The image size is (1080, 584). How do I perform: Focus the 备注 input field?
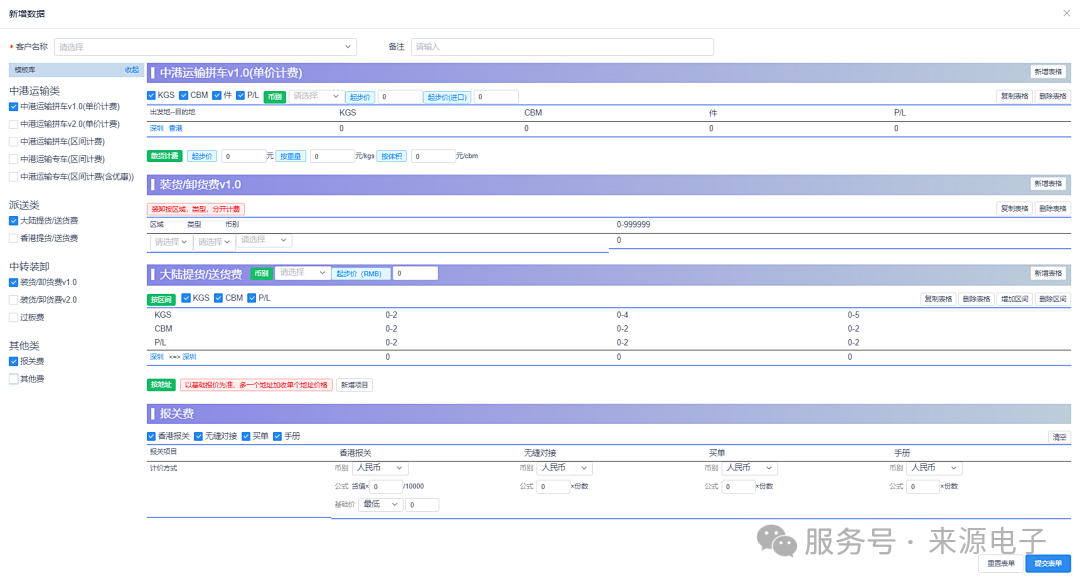pyautogui.click(x=562, y=47)
